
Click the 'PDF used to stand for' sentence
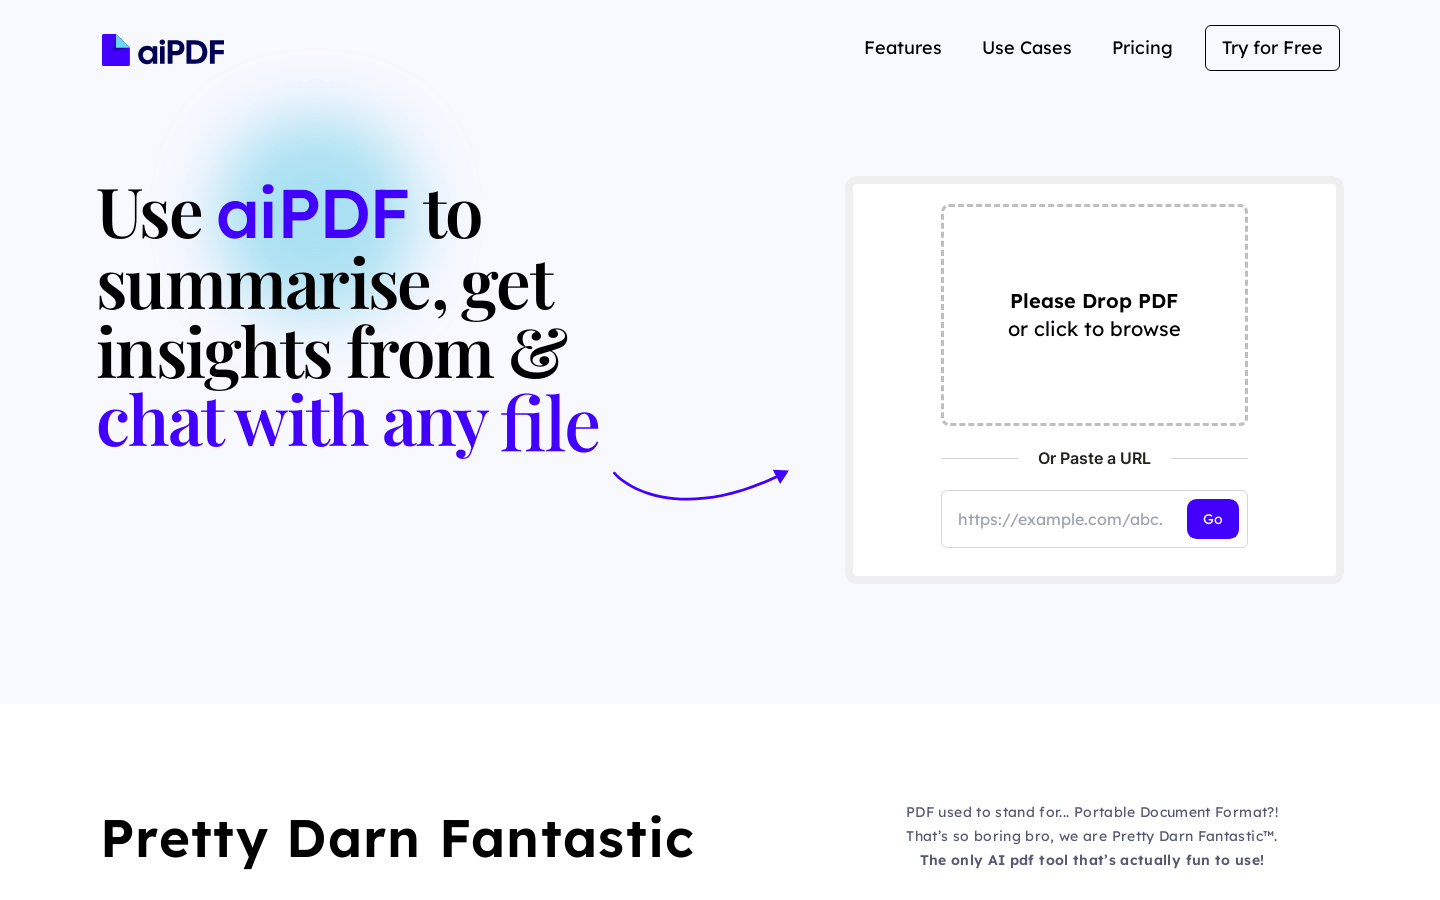[x=1092, y=812]
